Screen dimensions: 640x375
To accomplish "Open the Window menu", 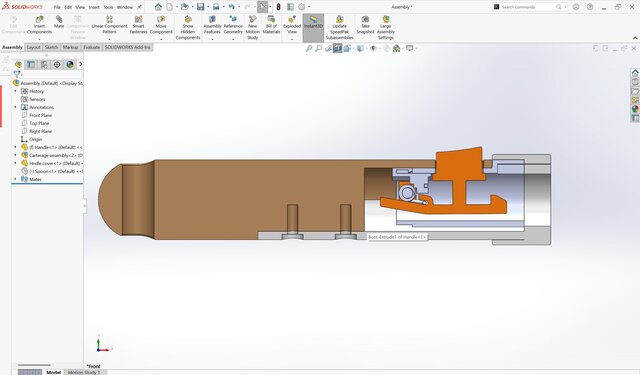I will [124, 7].
